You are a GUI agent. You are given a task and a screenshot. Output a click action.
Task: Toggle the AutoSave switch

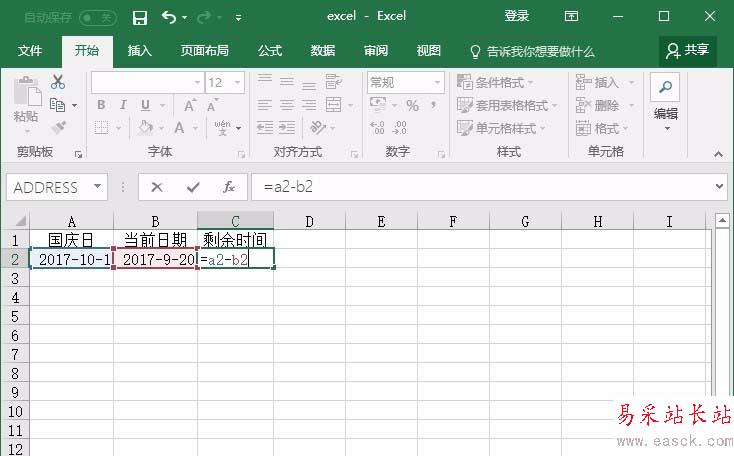[97, 17]
